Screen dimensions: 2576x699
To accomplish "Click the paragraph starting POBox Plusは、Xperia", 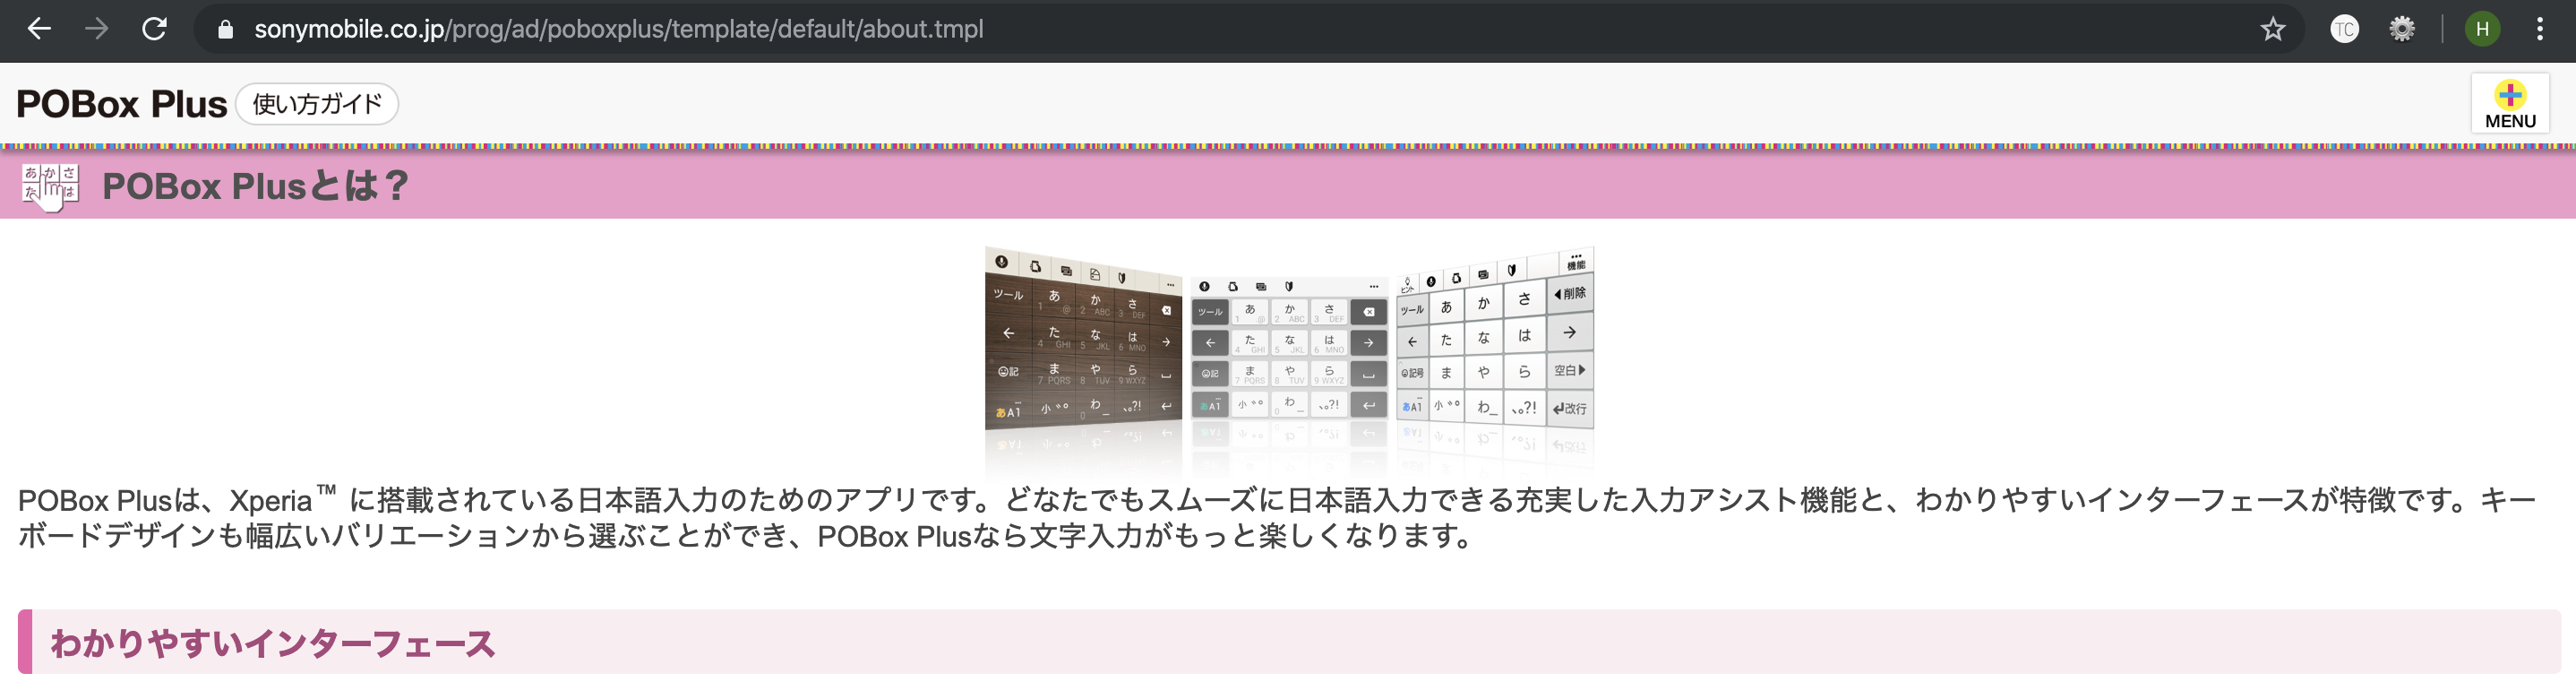I will (x=1277, y=518).
